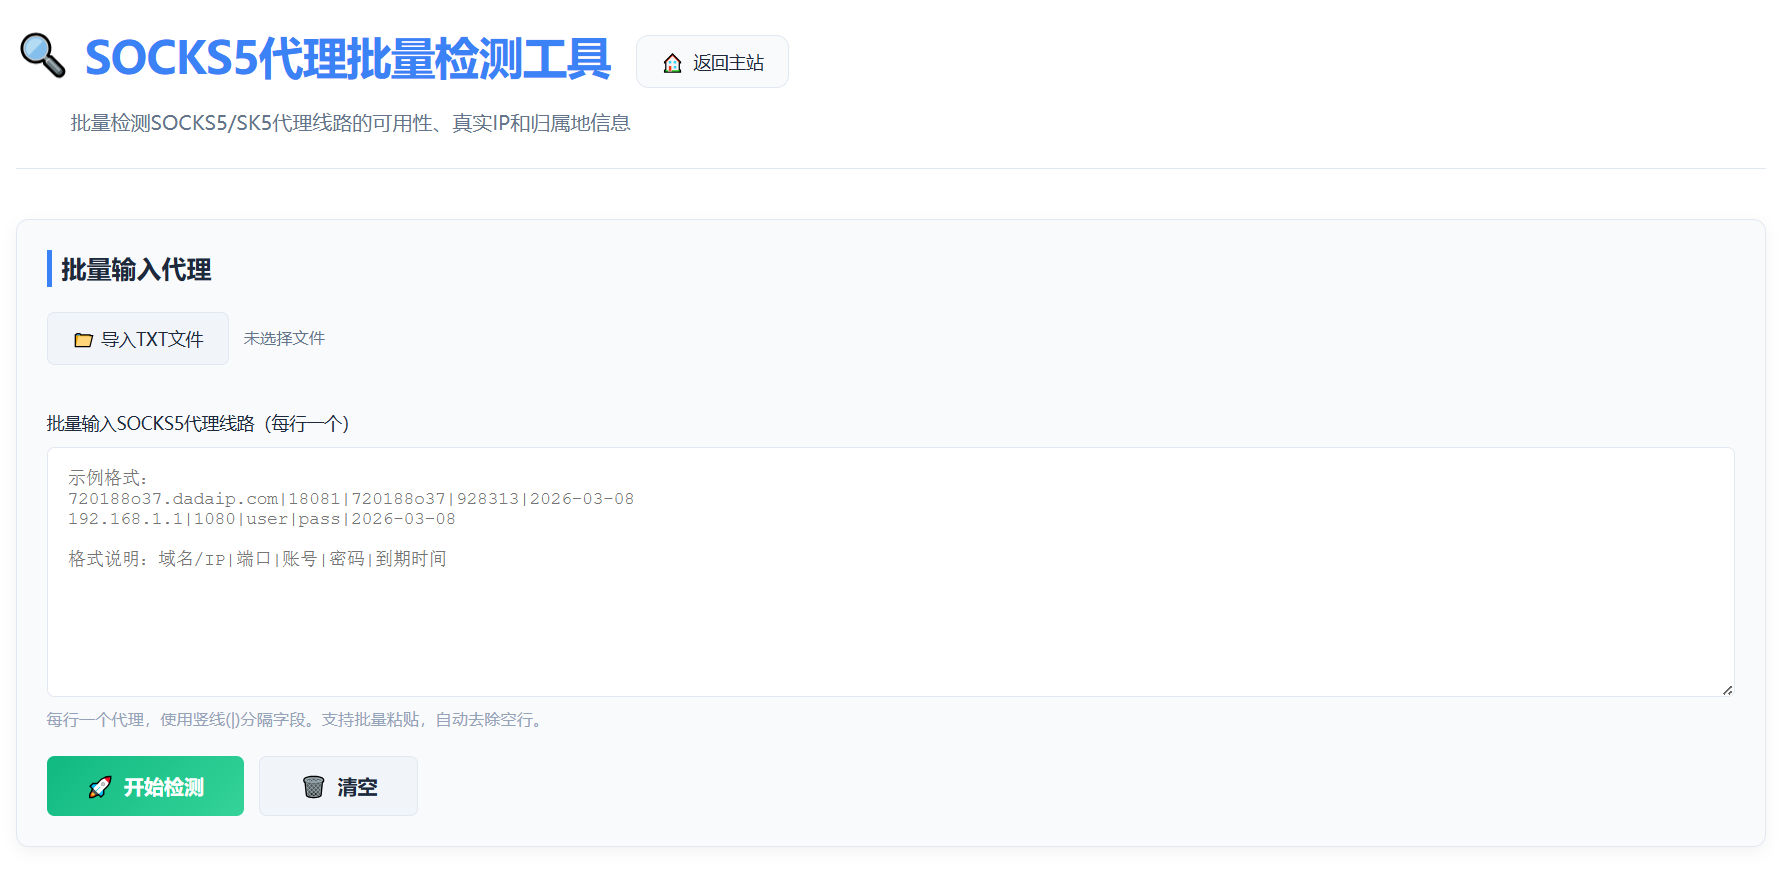This screenshot has width=1780, height=869.
Task: Click the text area resize handle
Action: (x=1727, y=689)
